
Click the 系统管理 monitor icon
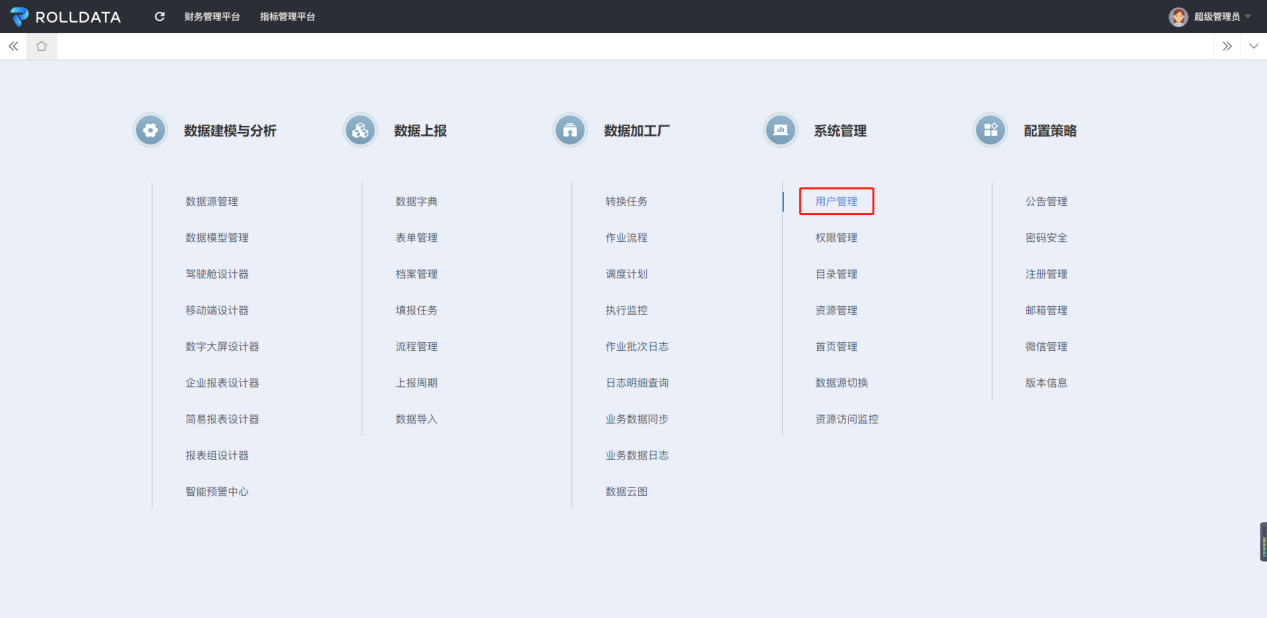780,130
